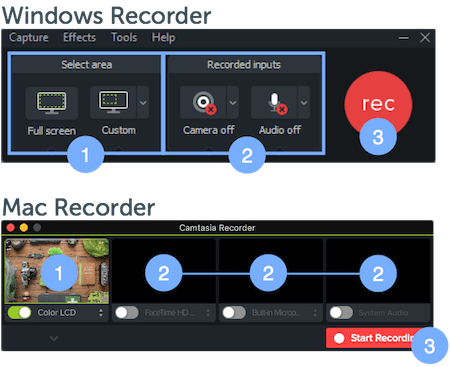Minimize the Windows Recorder window
Screen dimensions: 450x367
[404, 38]
